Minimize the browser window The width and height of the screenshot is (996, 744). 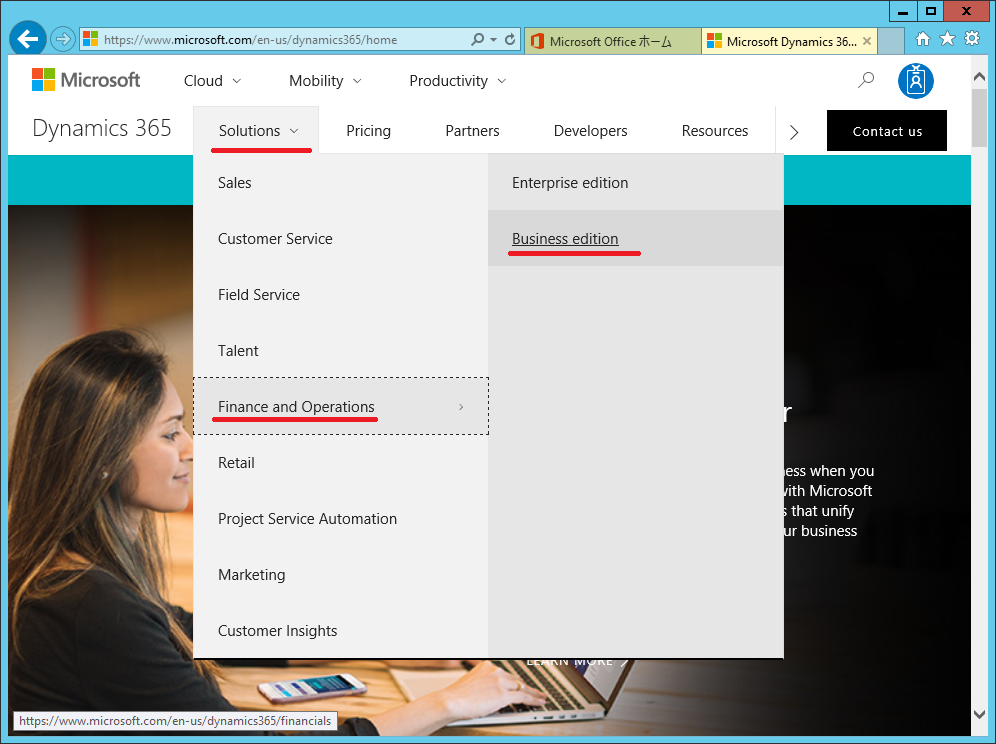903,11
